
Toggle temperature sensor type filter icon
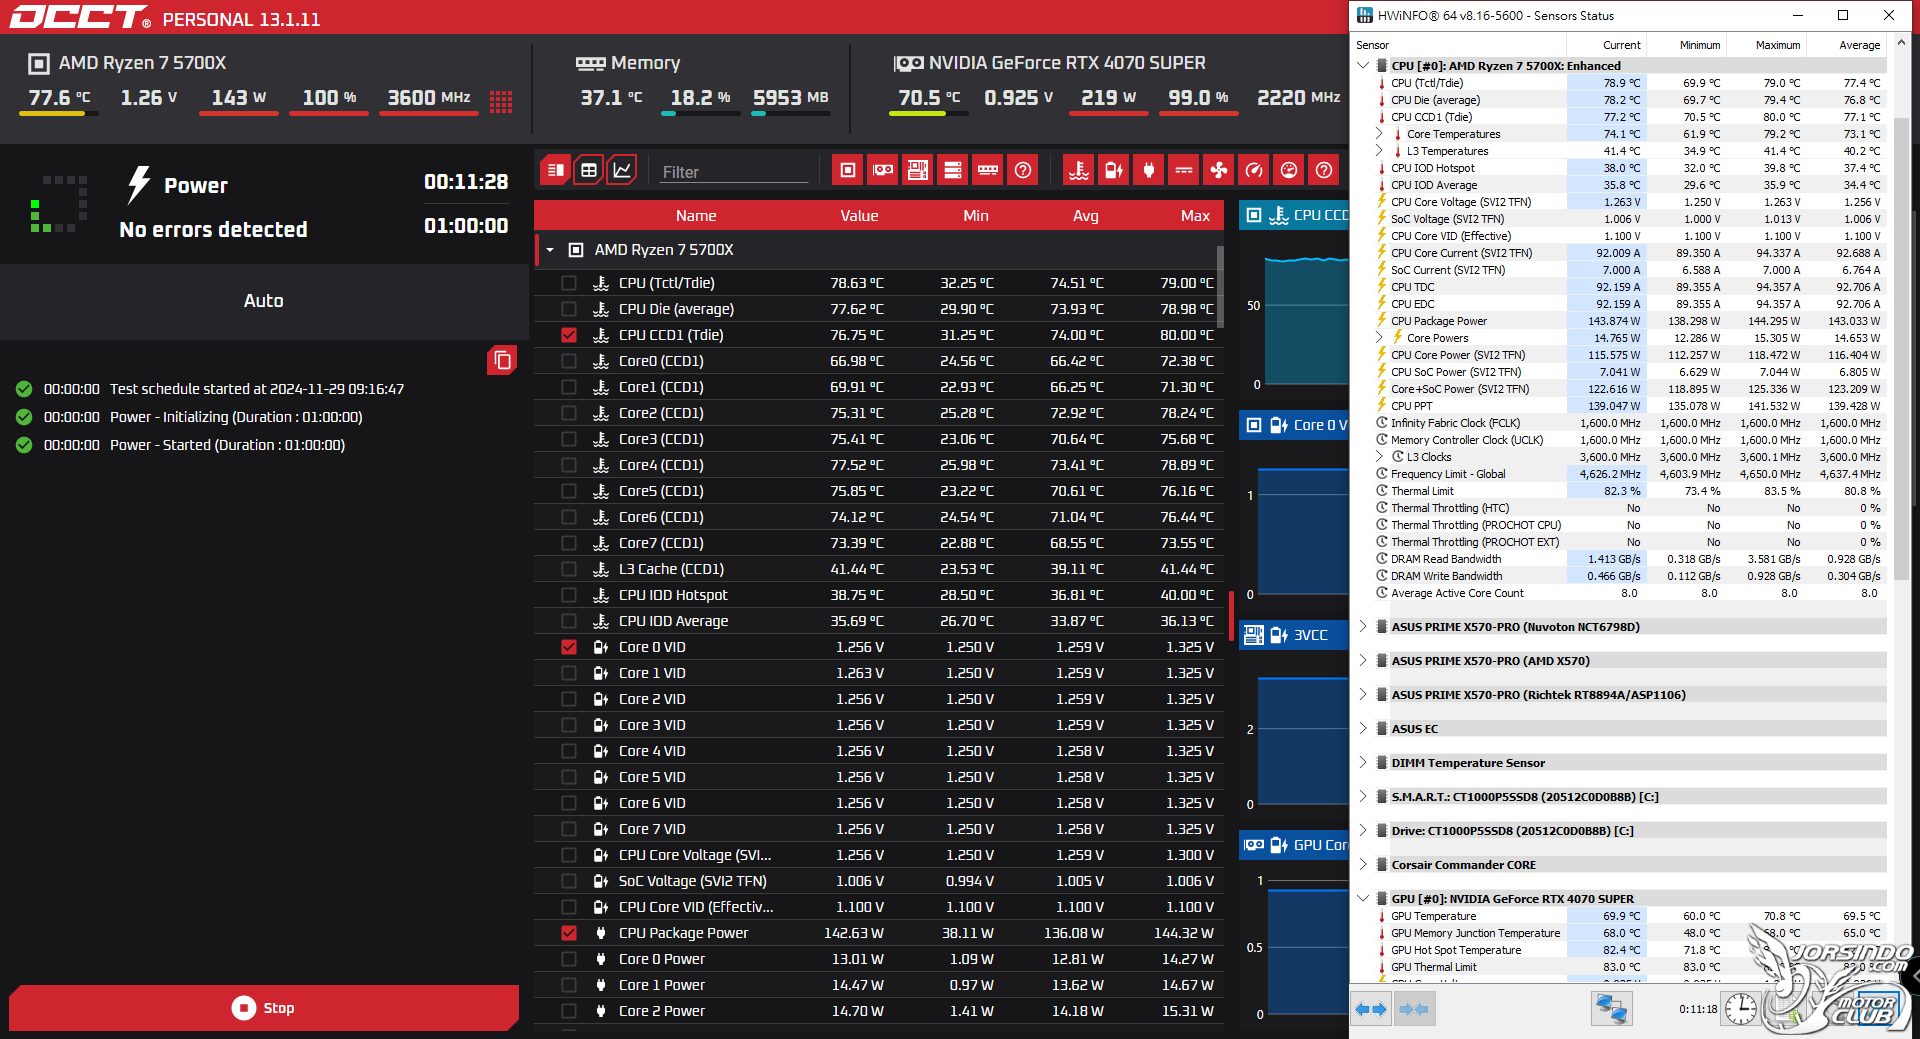(1079, 170)
